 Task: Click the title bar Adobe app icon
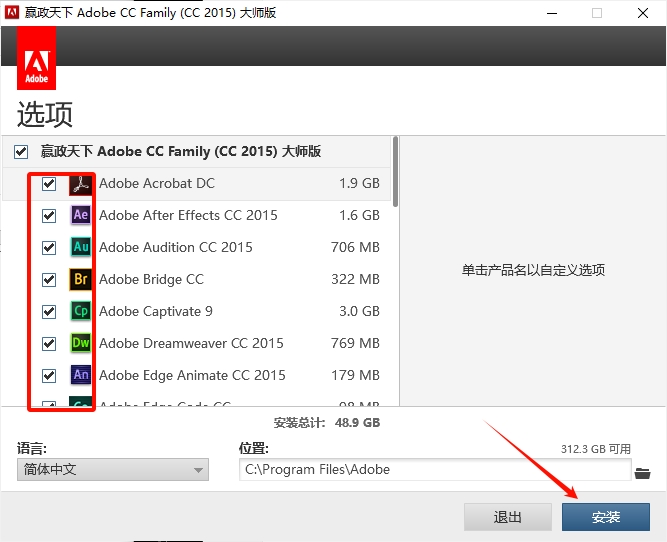[x=11, y=13]
